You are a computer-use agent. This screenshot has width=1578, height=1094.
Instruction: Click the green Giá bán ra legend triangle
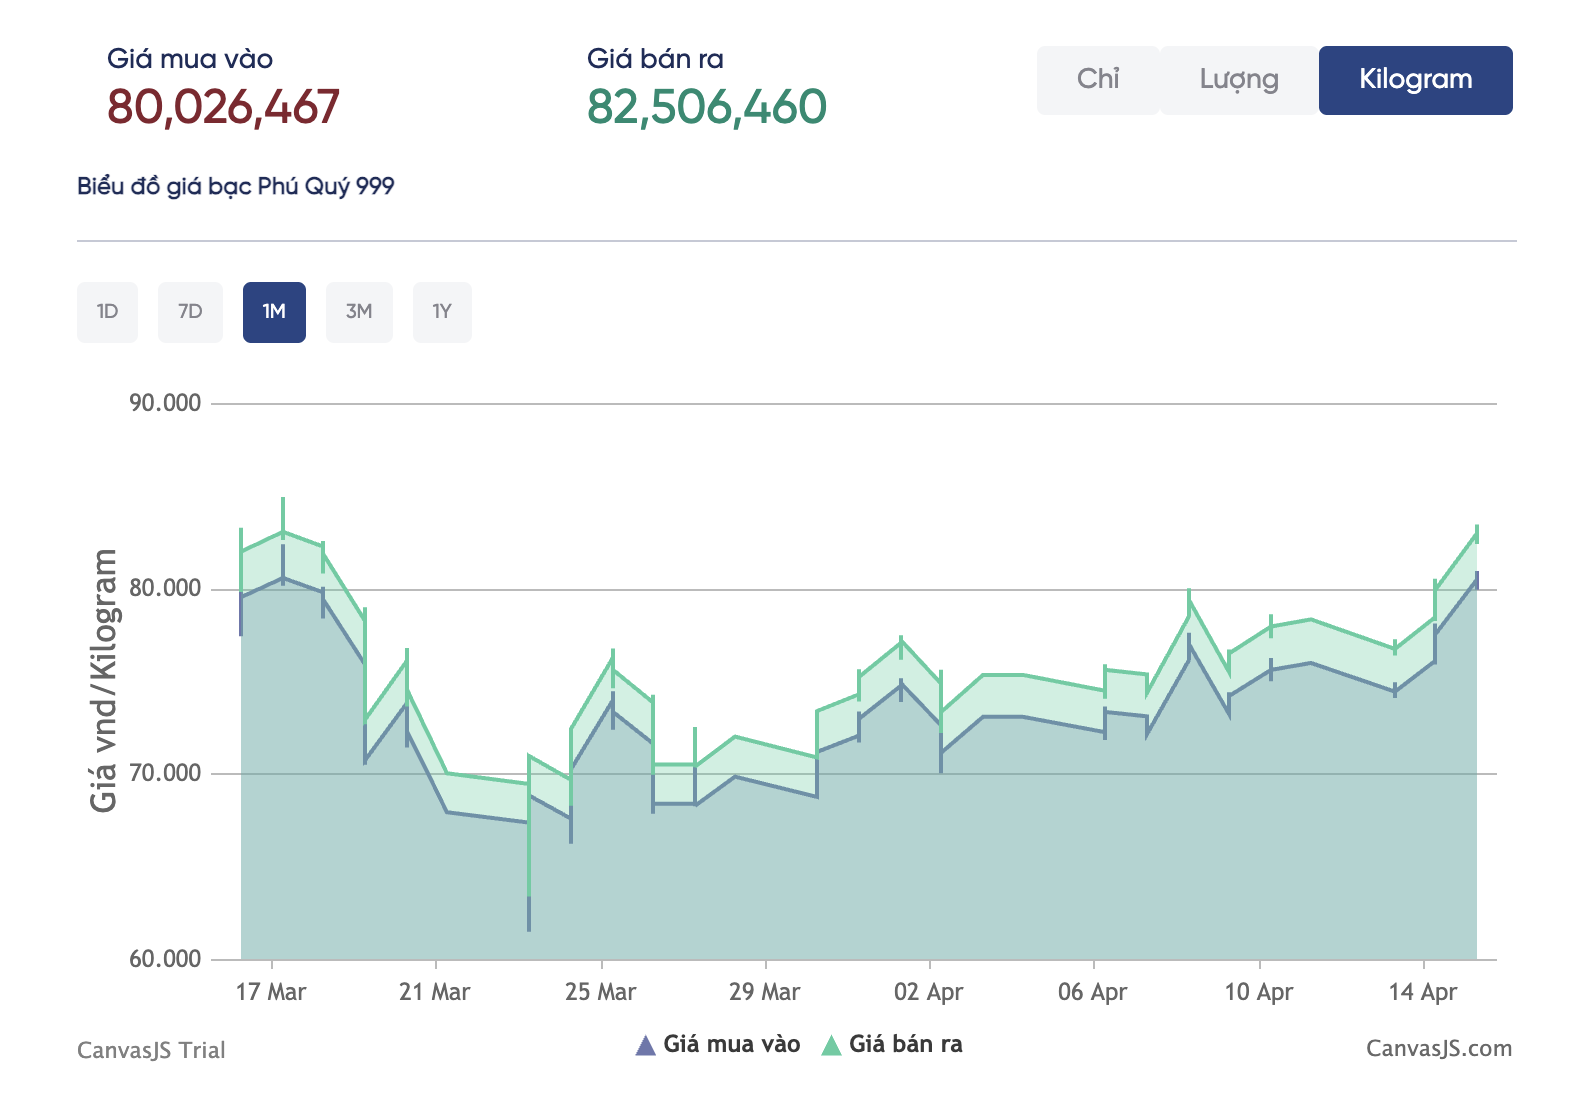click(831, 1046)
